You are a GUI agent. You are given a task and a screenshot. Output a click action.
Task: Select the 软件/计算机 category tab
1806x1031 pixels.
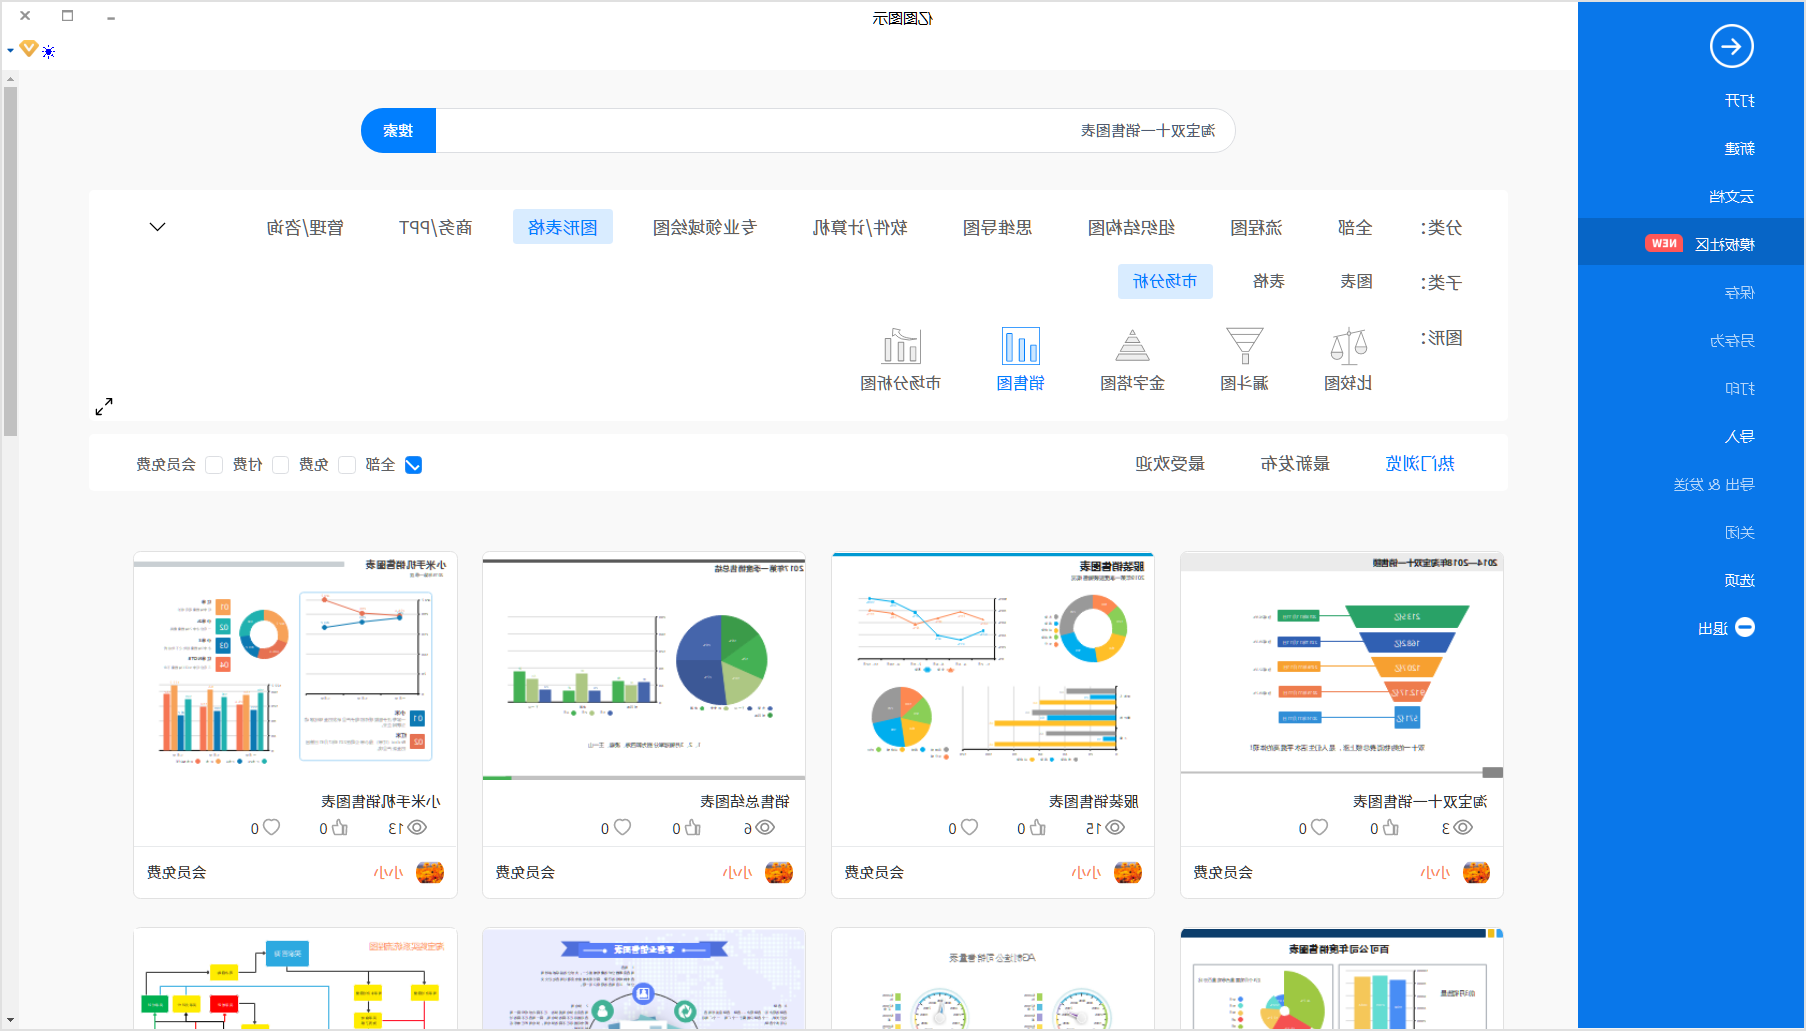pyautogui.click(x=860, y=227)
